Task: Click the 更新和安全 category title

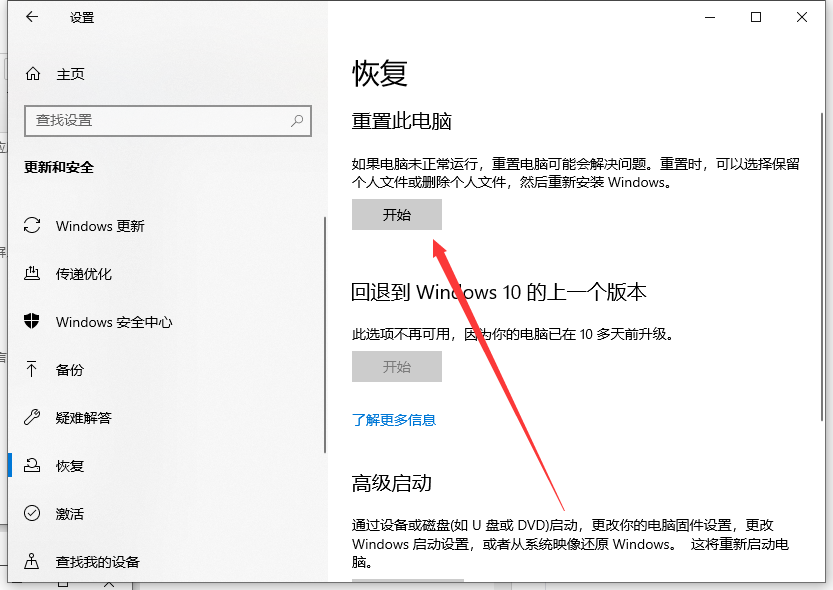Action: click(x=59, y=167)
